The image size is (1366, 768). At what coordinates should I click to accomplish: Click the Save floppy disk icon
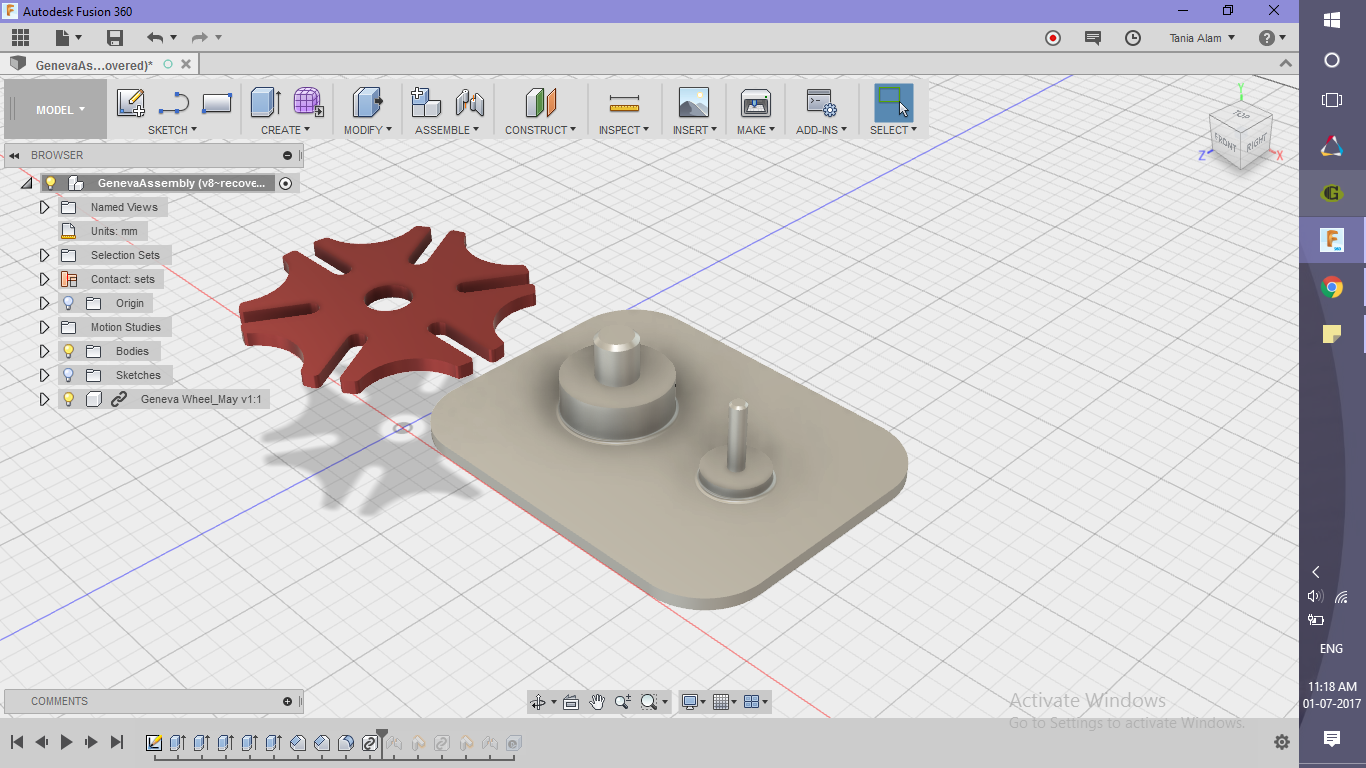point(115,38)
